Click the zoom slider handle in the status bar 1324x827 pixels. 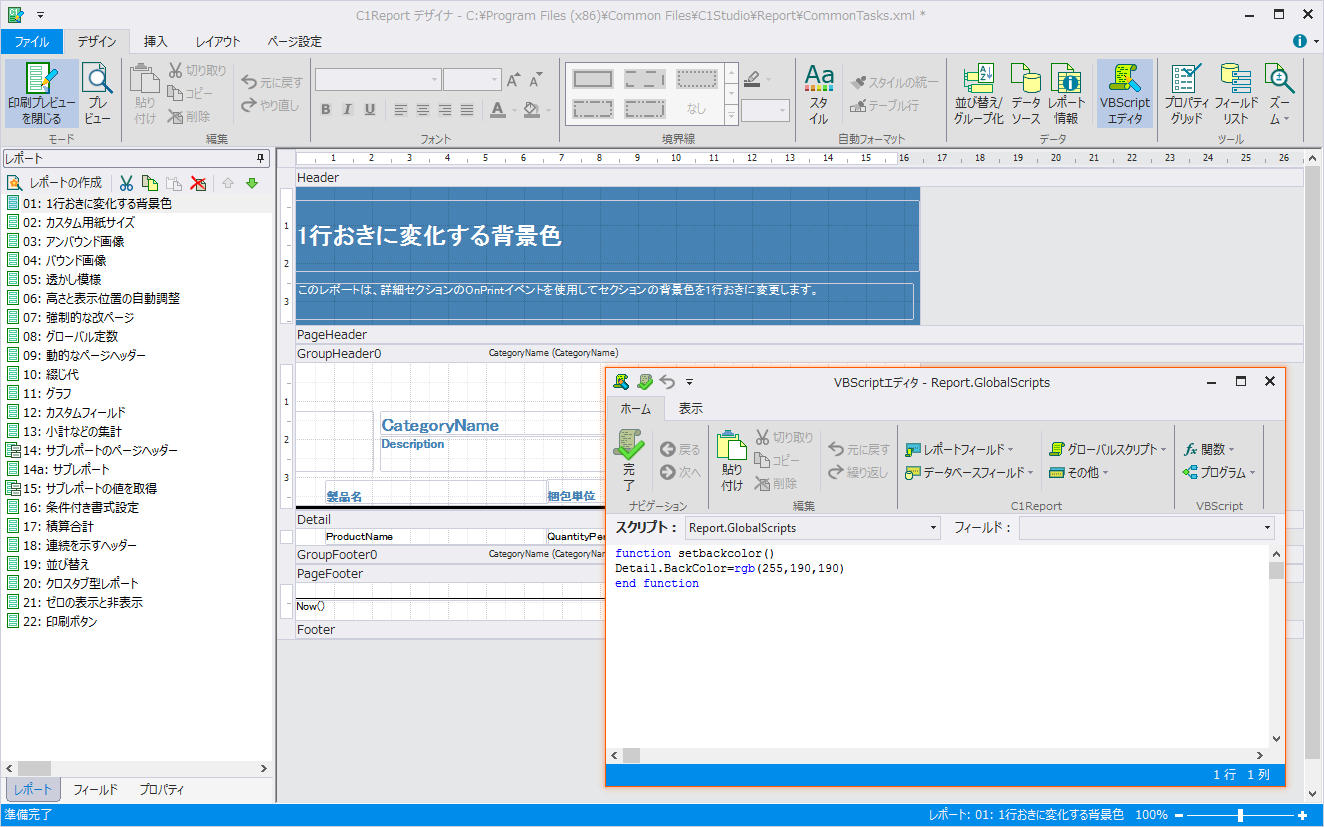pos(1240,815)
